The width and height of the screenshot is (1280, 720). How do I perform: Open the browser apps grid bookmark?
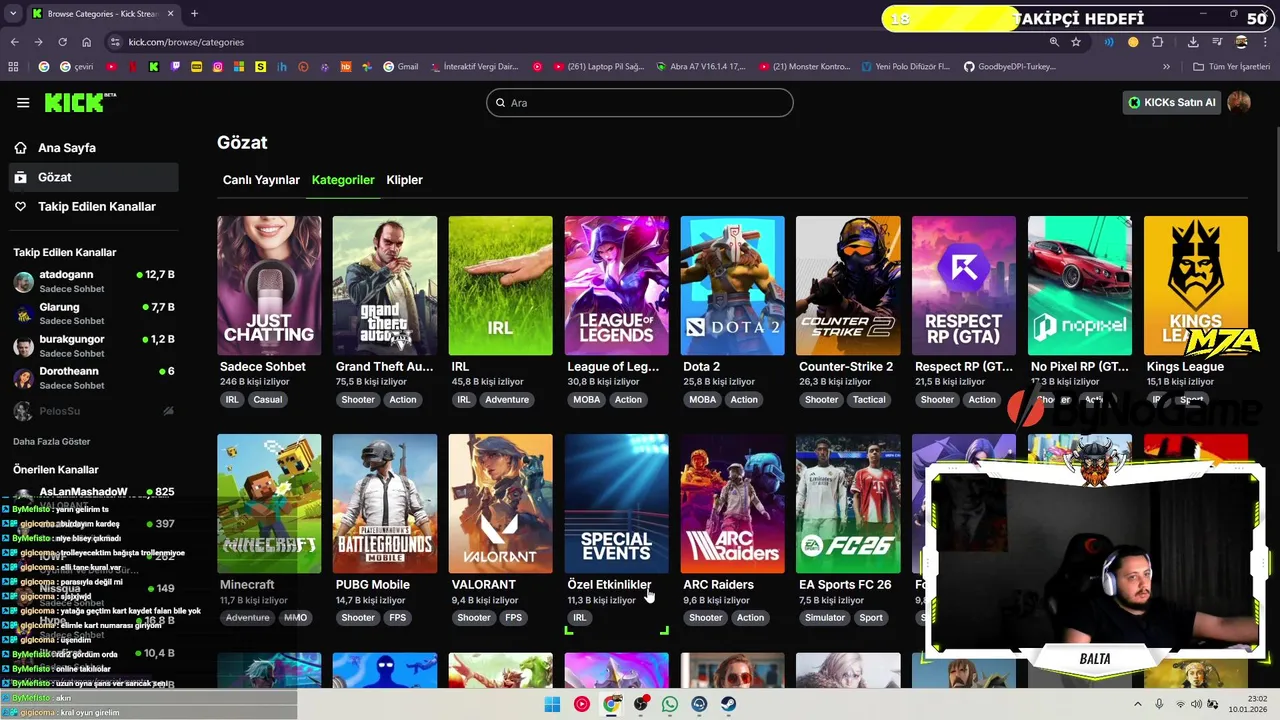pos(13,67)
